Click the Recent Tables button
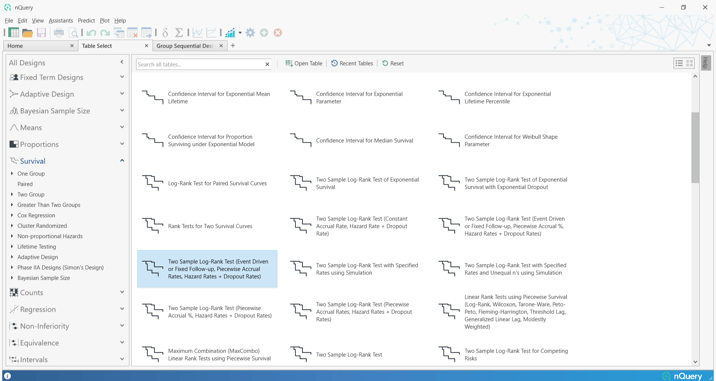 (352, 64)
